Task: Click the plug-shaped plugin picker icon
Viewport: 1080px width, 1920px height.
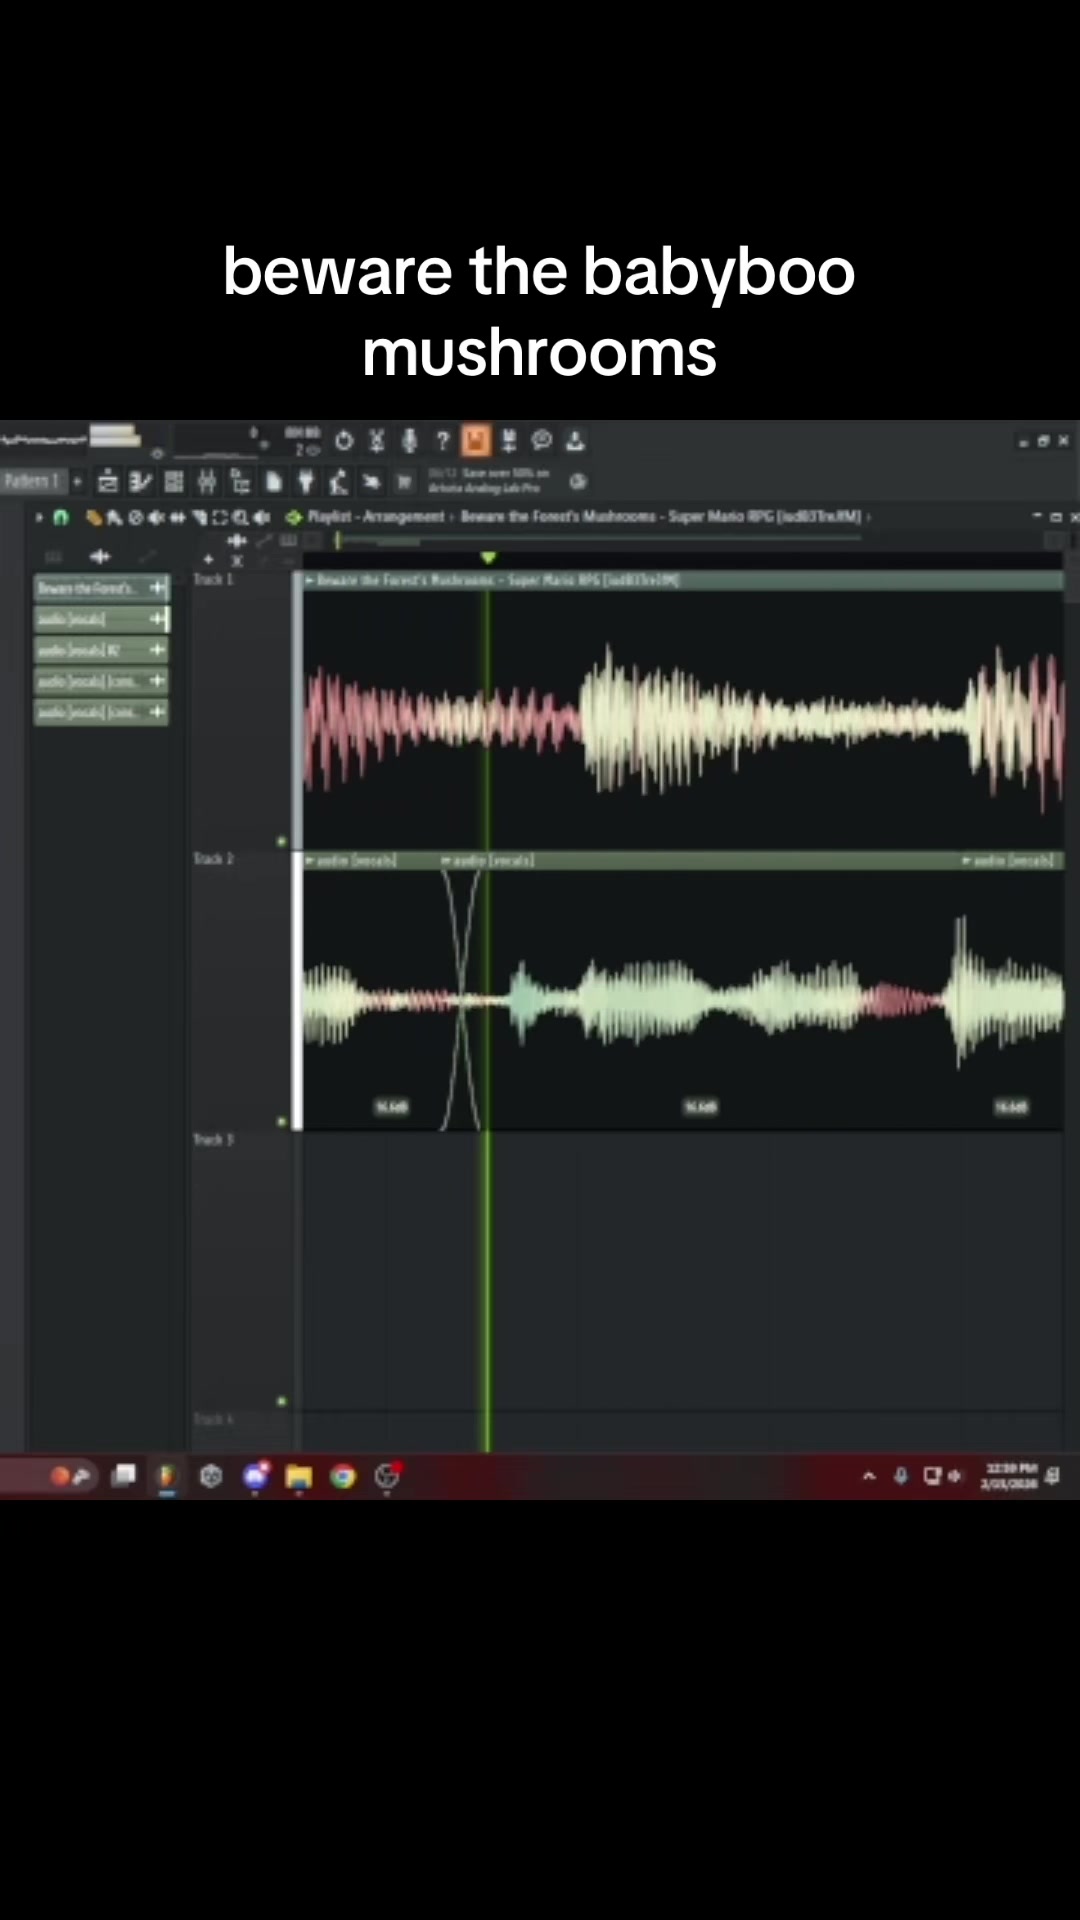Action: (x=306, y=482)
